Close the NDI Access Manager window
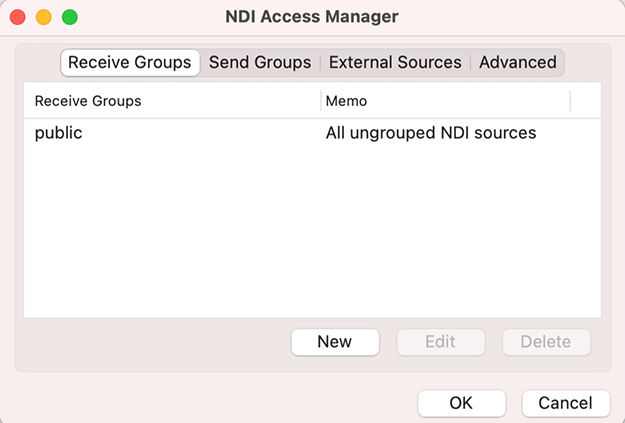625x423 pixels. [x=18, y=17]
